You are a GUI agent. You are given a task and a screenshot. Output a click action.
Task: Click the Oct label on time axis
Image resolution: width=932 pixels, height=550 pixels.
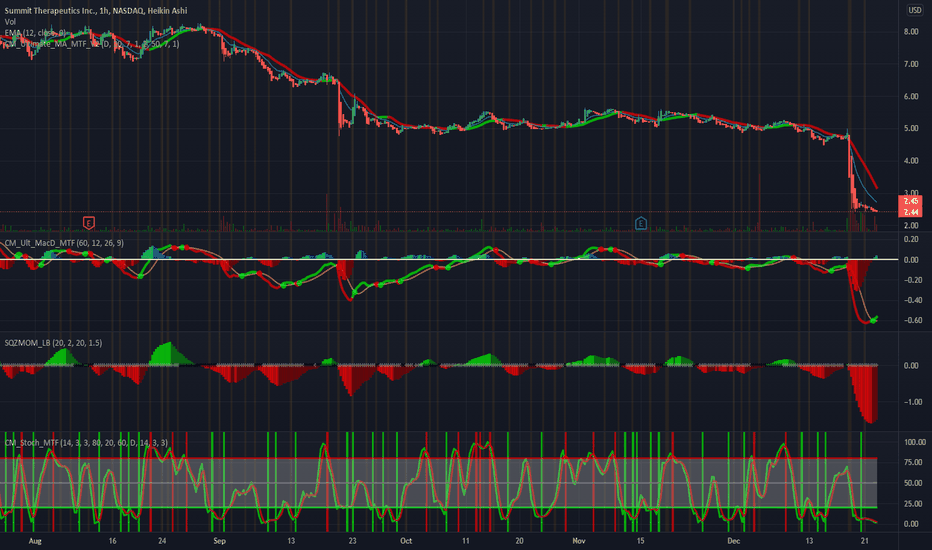pyautogui.click(x=406, y=541)
